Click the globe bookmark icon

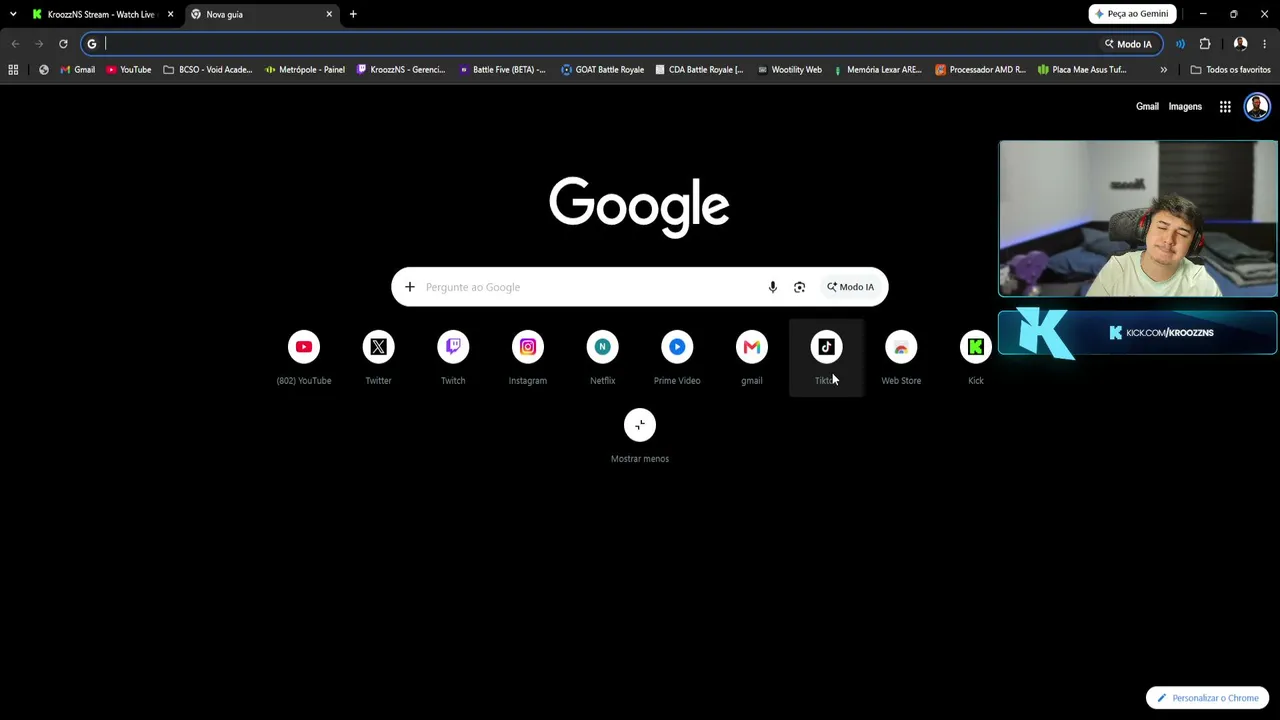(44, 70)
